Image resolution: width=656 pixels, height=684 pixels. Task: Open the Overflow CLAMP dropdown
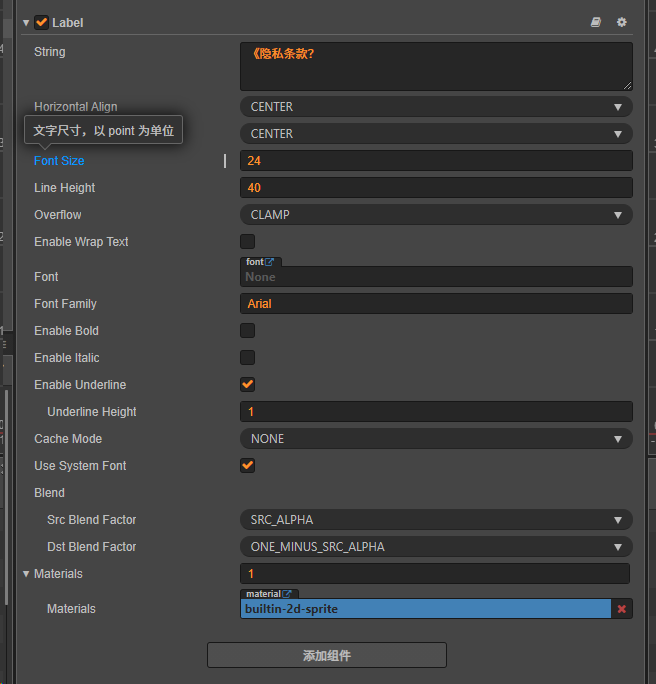(436, 215)
